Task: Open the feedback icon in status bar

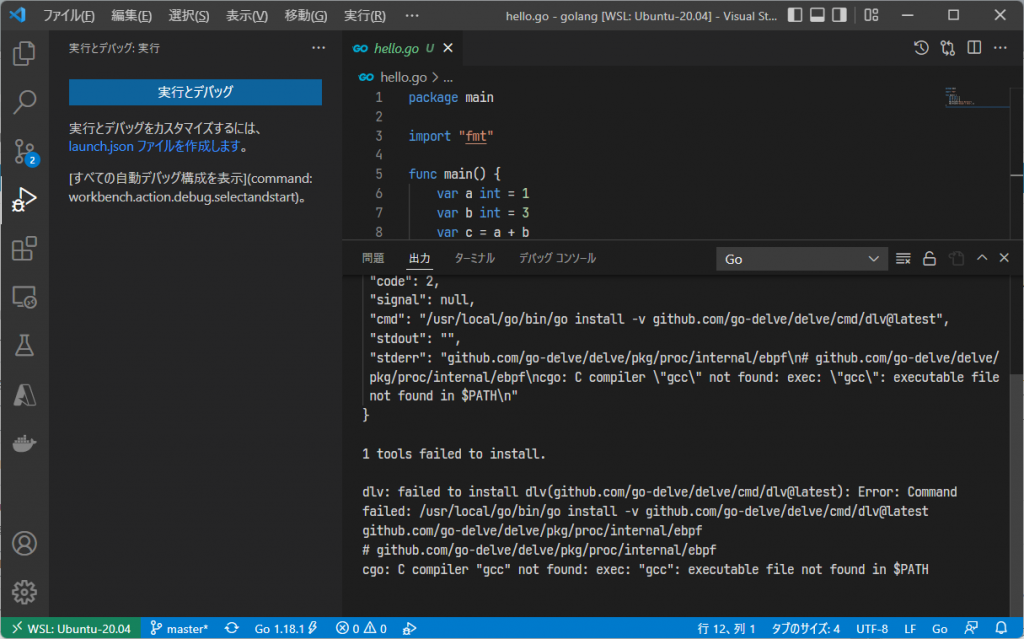Action: pos(971,628)
